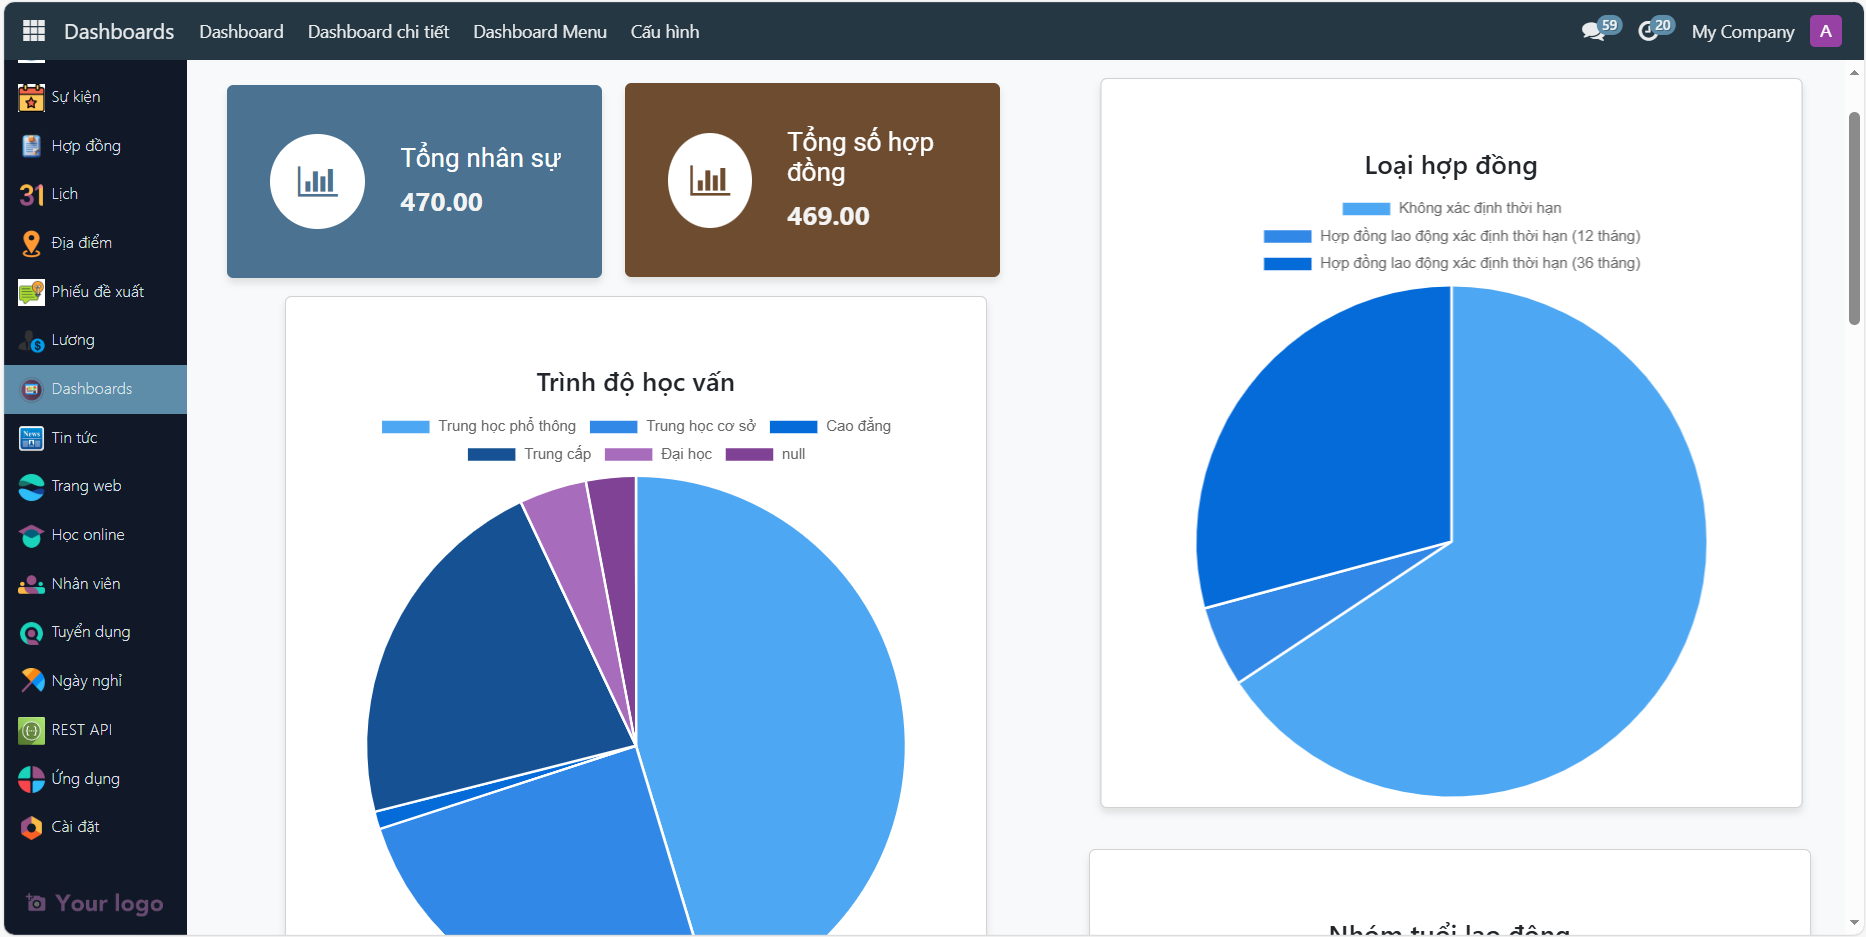Open the app launcher grid menu

click(x=32, y=30)
